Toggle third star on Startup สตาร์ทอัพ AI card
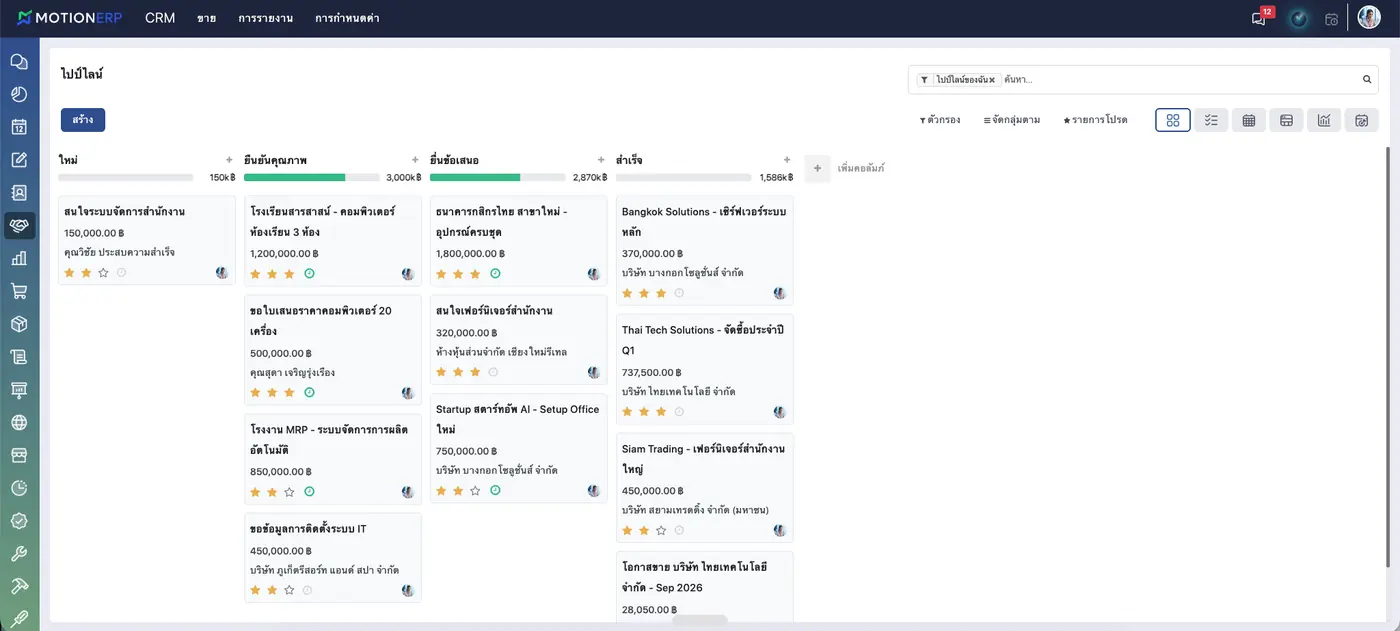This screenshot has width=1400, height=631. click(475, 491)
